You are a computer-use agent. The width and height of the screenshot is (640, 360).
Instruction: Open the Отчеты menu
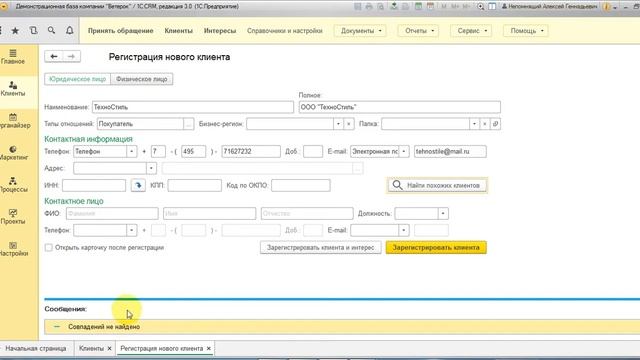(418, 31)
